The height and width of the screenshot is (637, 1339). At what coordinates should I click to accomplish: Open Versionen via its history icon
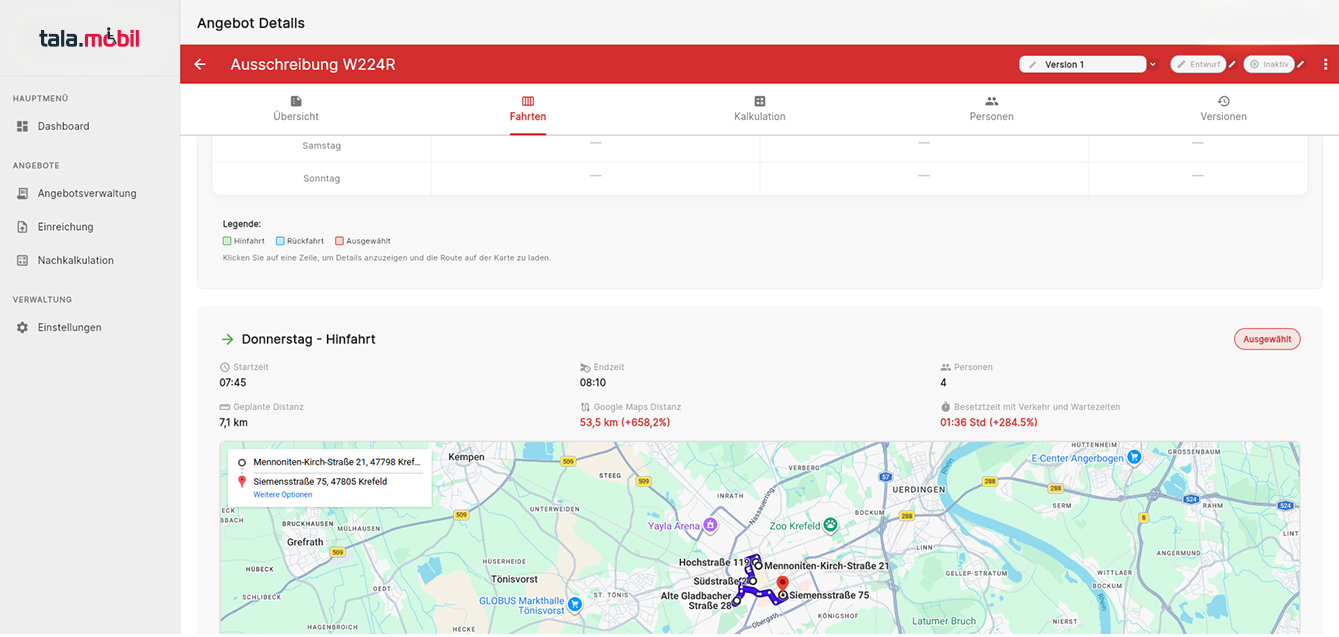pos(1223,101)
